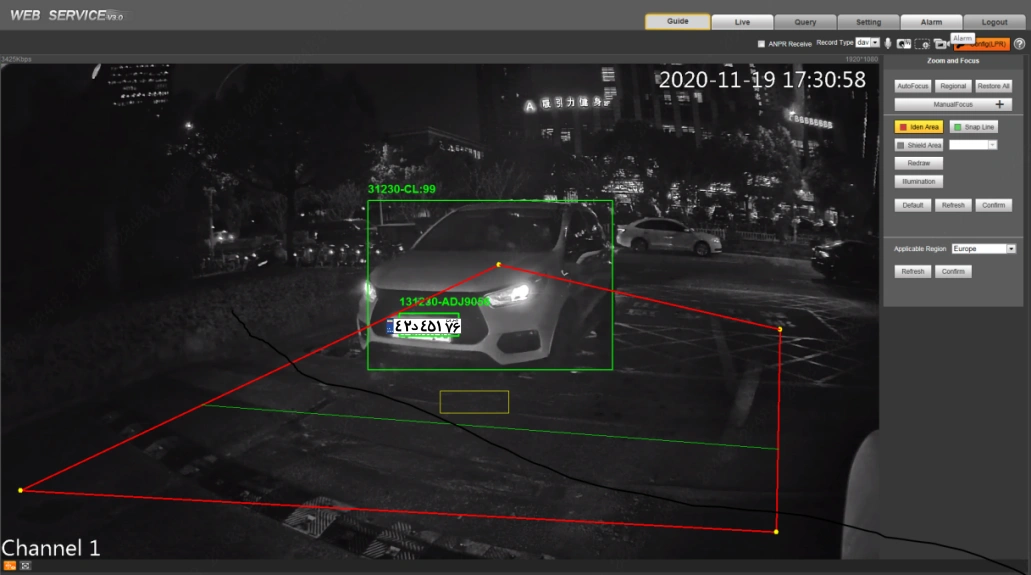Click the Illumination button
The image size is (1031, 575).
[918, 181]
